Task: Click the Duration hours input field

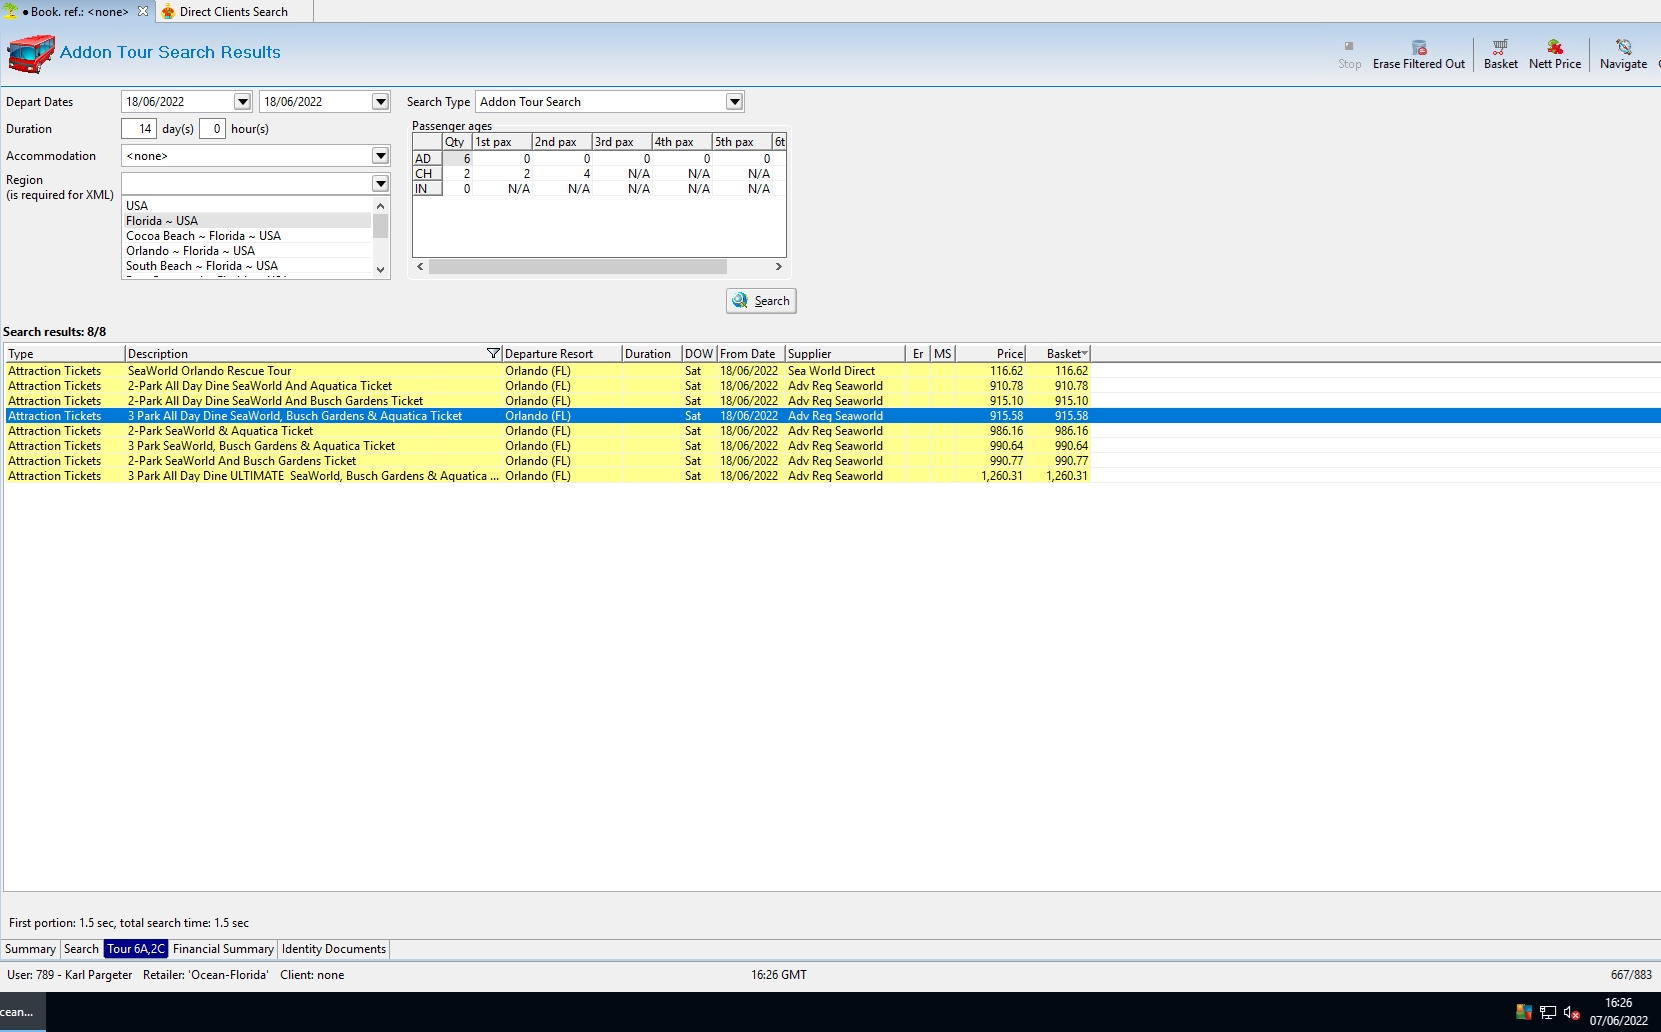Action: (212, 129)
